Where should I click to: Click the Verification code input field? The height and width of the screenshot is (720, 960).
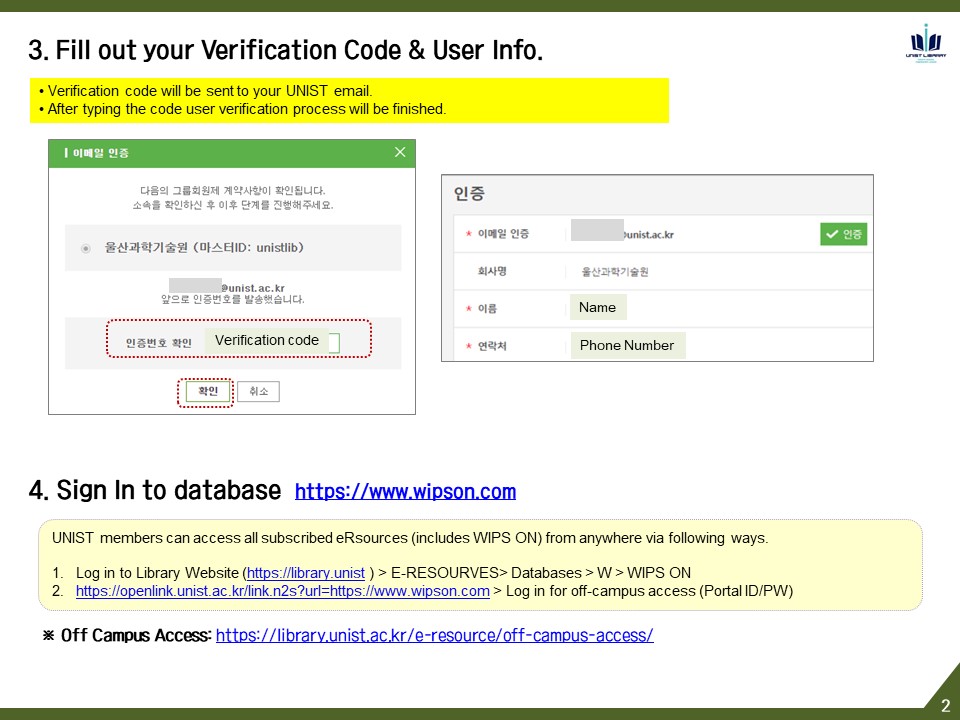[270, 341]
